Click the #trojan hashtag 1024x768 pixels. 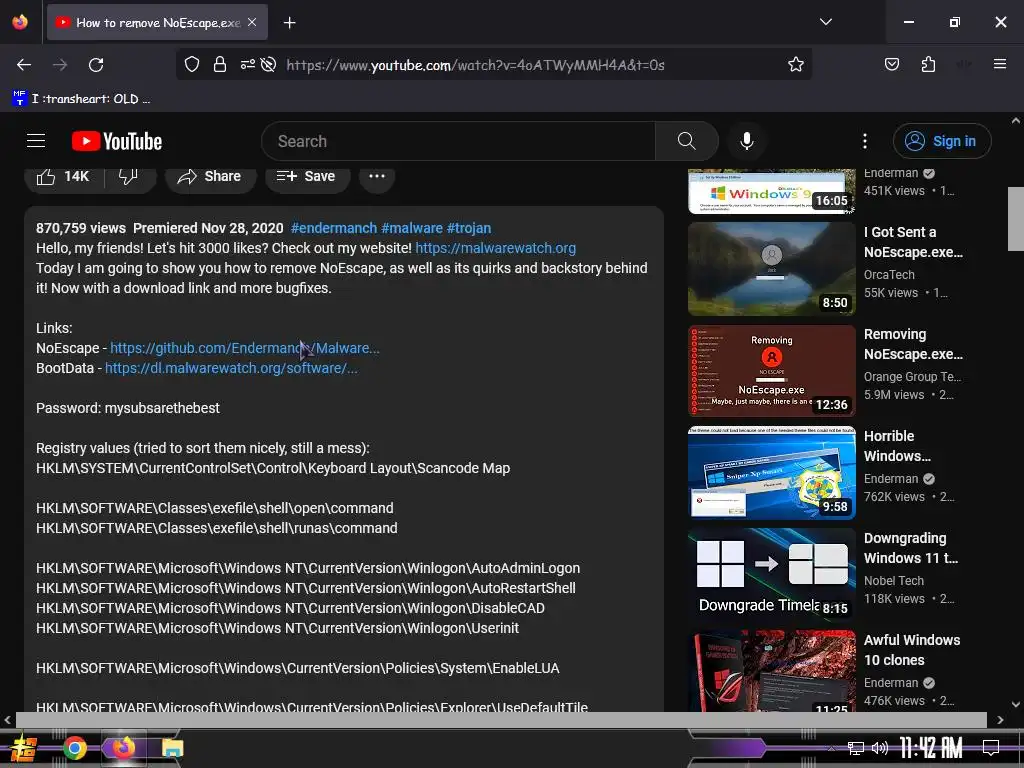click(468, 228)
